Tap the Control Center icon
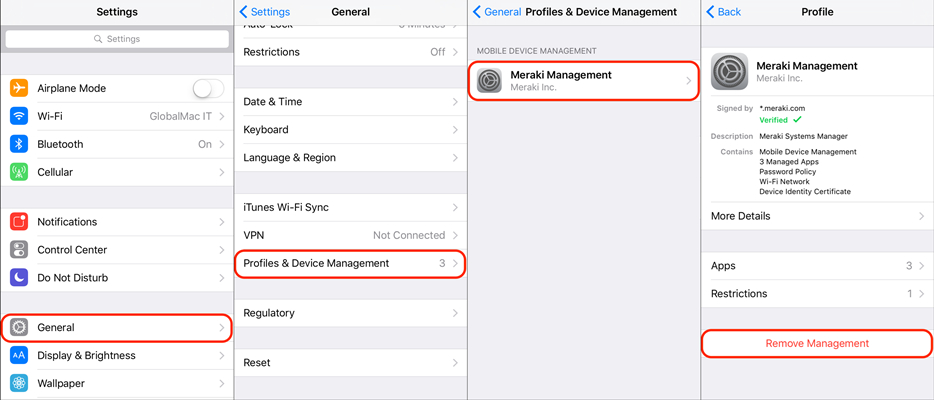Screen dimensions: 934x400 19,250
